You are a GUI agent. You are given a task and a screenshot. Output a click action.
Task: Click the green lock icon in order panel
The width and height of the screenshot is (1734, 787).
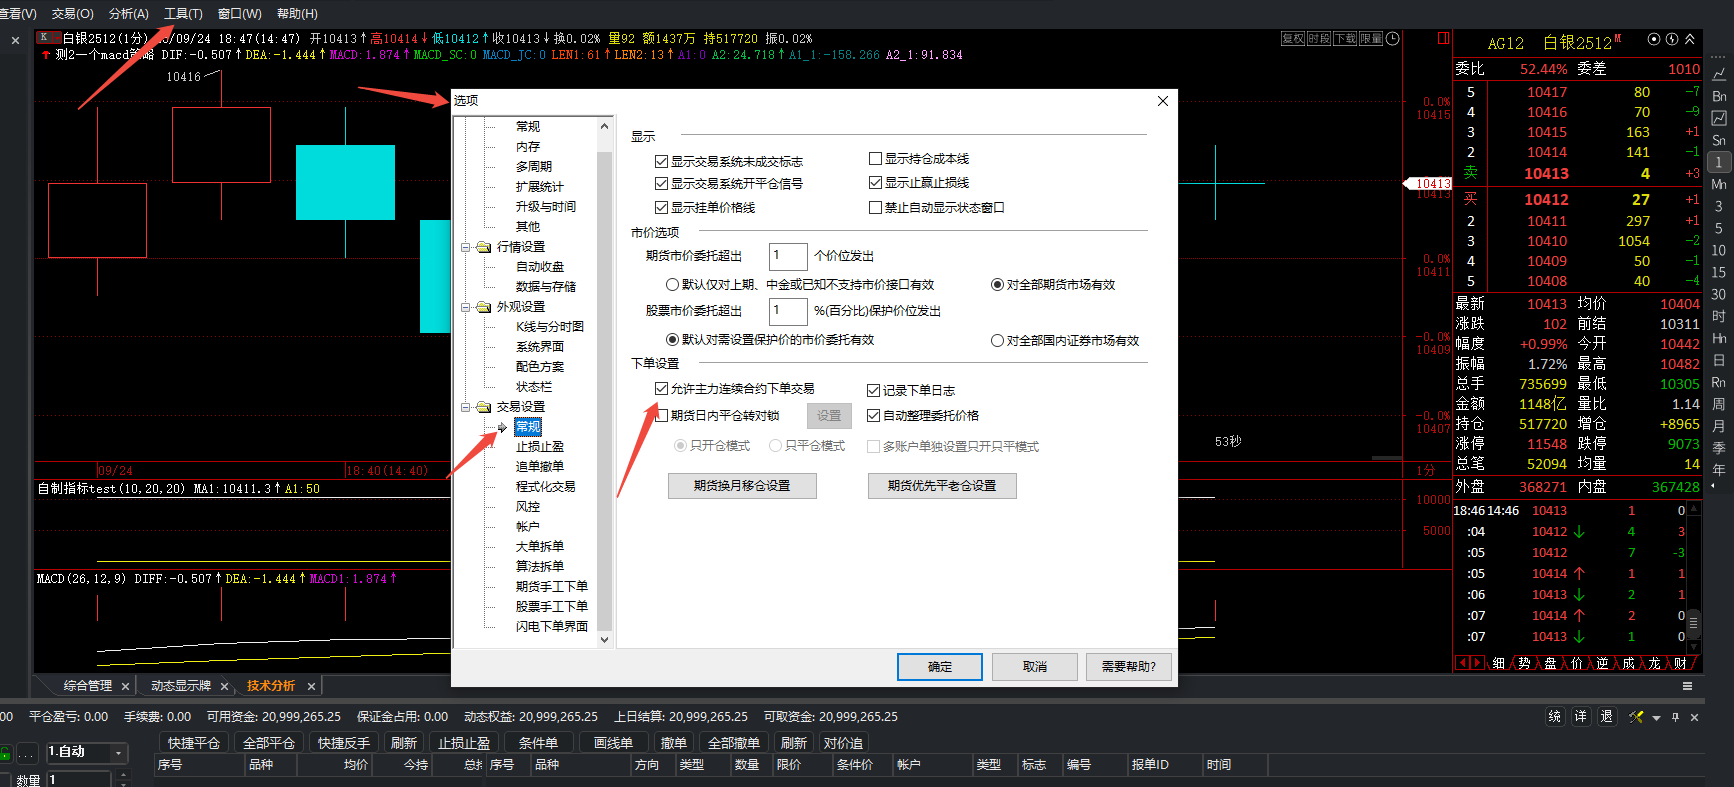pyautogui.click(x=6, y=753)
